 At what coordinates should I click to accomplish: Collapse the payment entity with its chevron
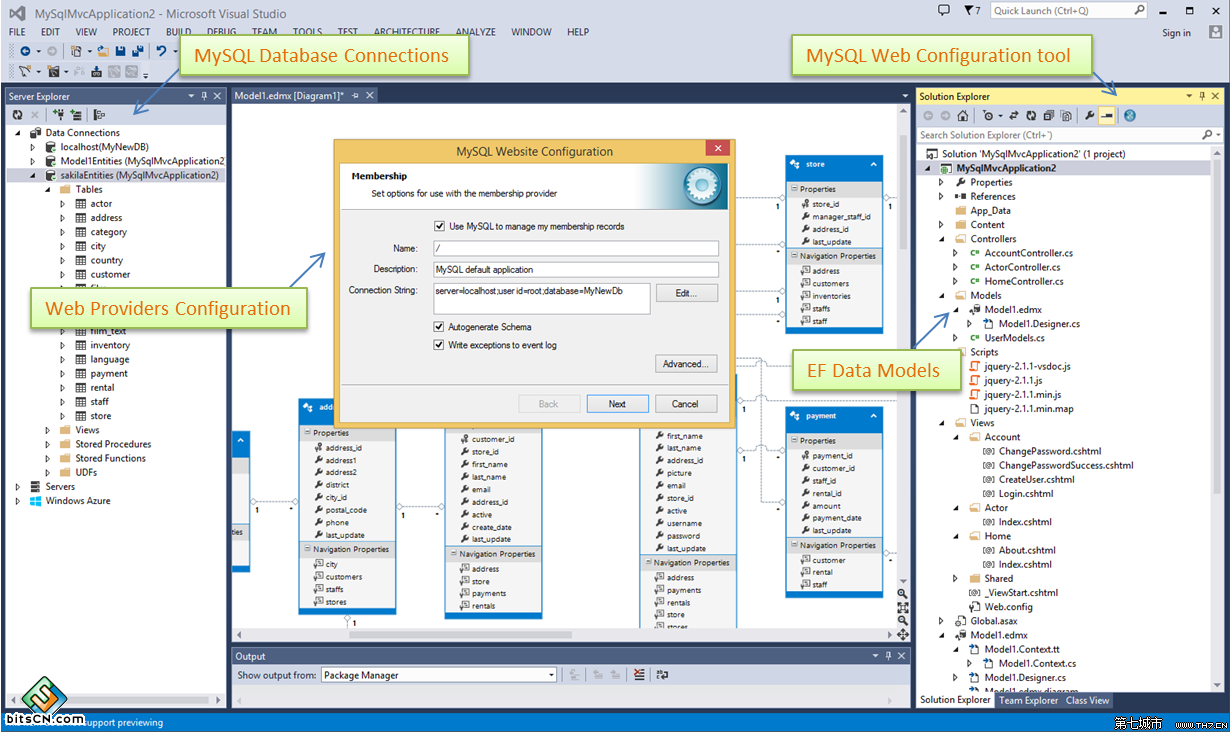point(873,416)
